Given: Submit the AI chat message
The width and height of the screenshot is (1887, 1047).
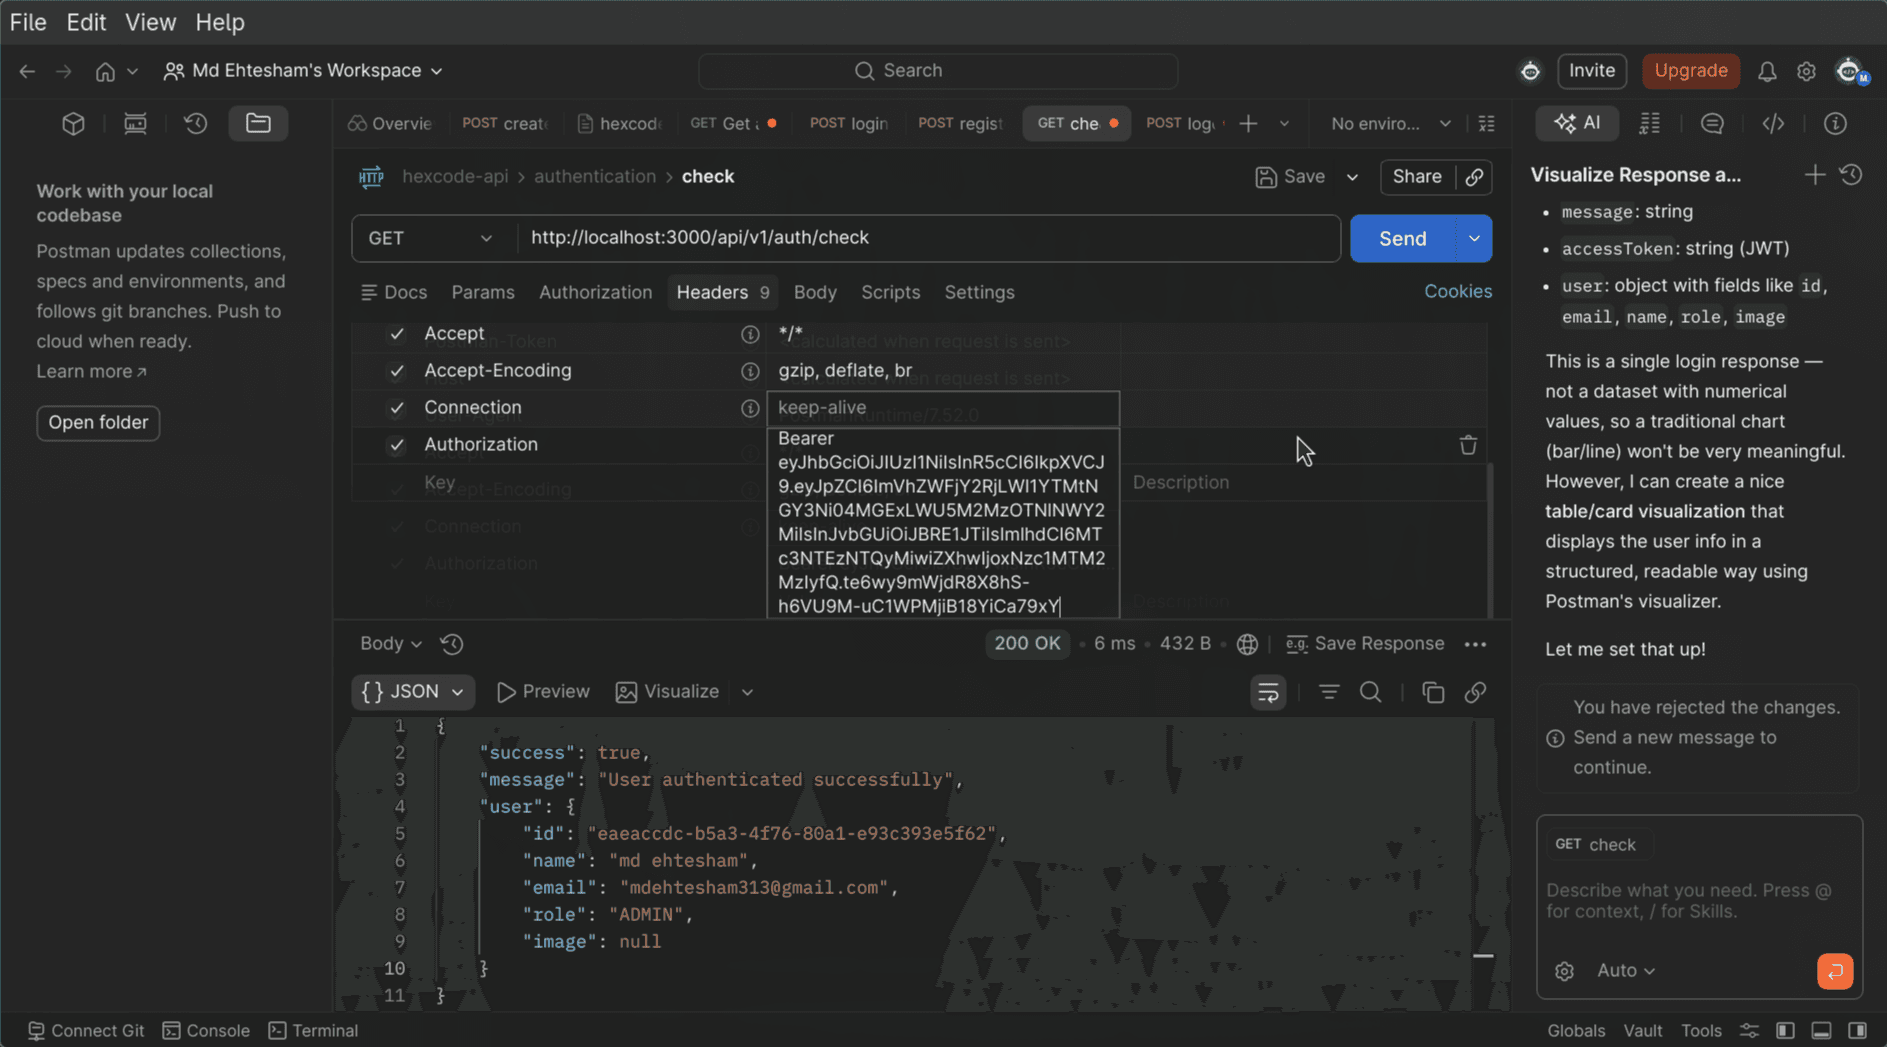Looking at the screenshot, I should point(1835,971).
